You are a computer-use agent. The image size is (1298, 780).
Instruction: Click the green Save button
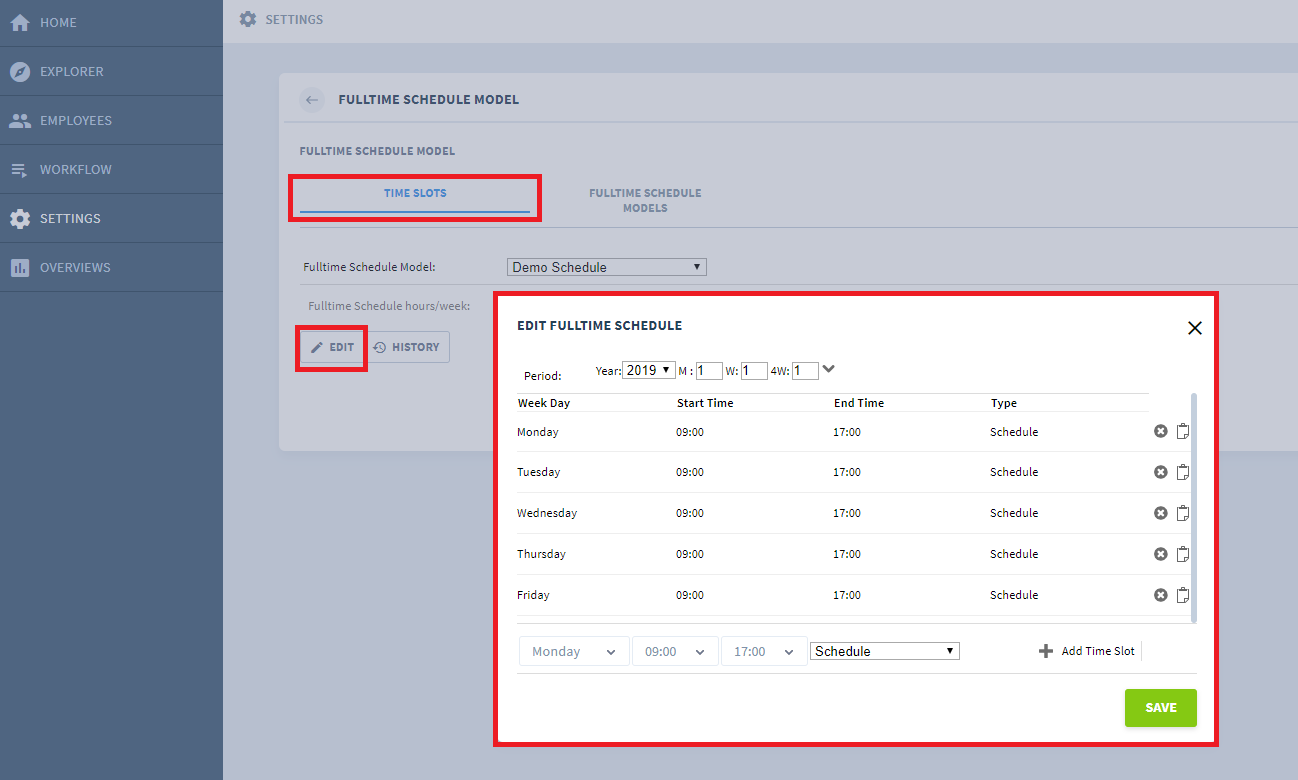coord(1160,707)
